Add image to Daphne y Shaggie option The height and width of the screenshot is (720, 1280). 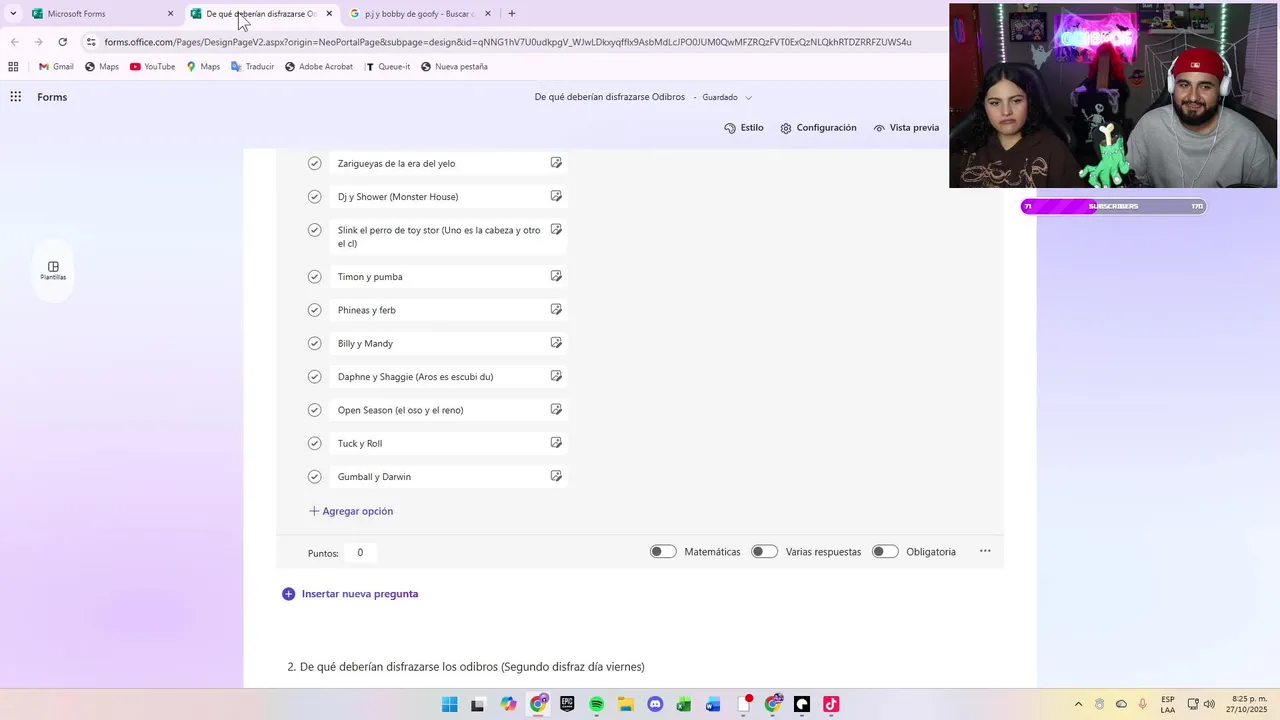556,376
